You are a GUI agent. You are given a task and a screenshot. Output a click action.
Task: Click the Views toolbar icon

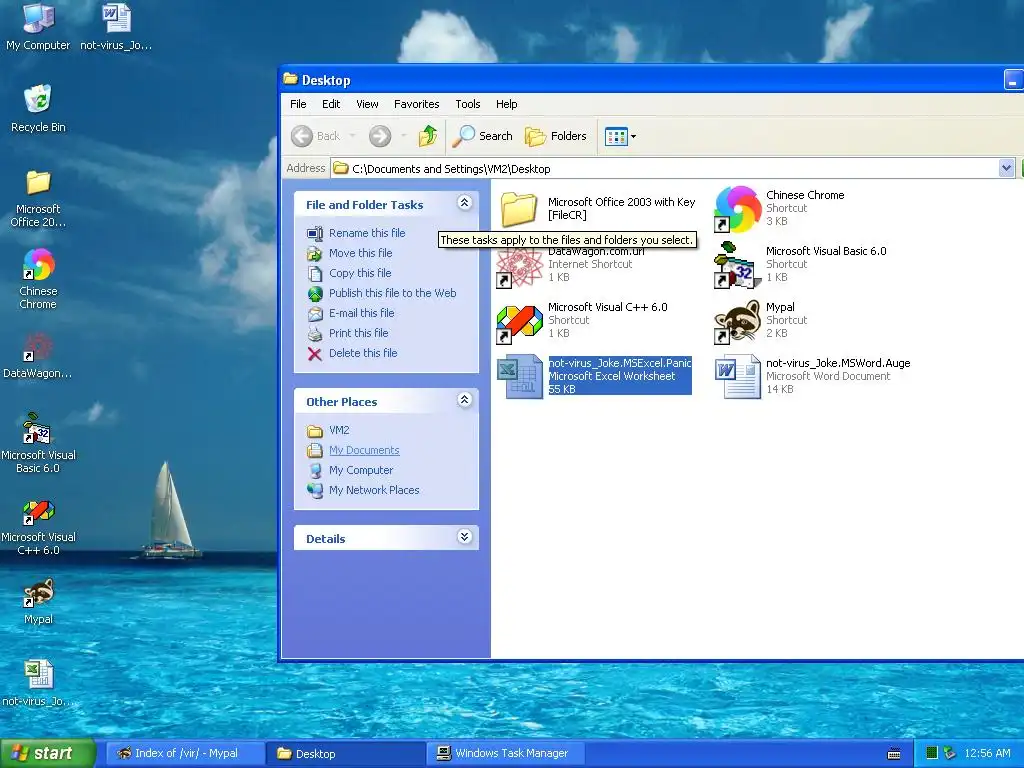point(616,136)
